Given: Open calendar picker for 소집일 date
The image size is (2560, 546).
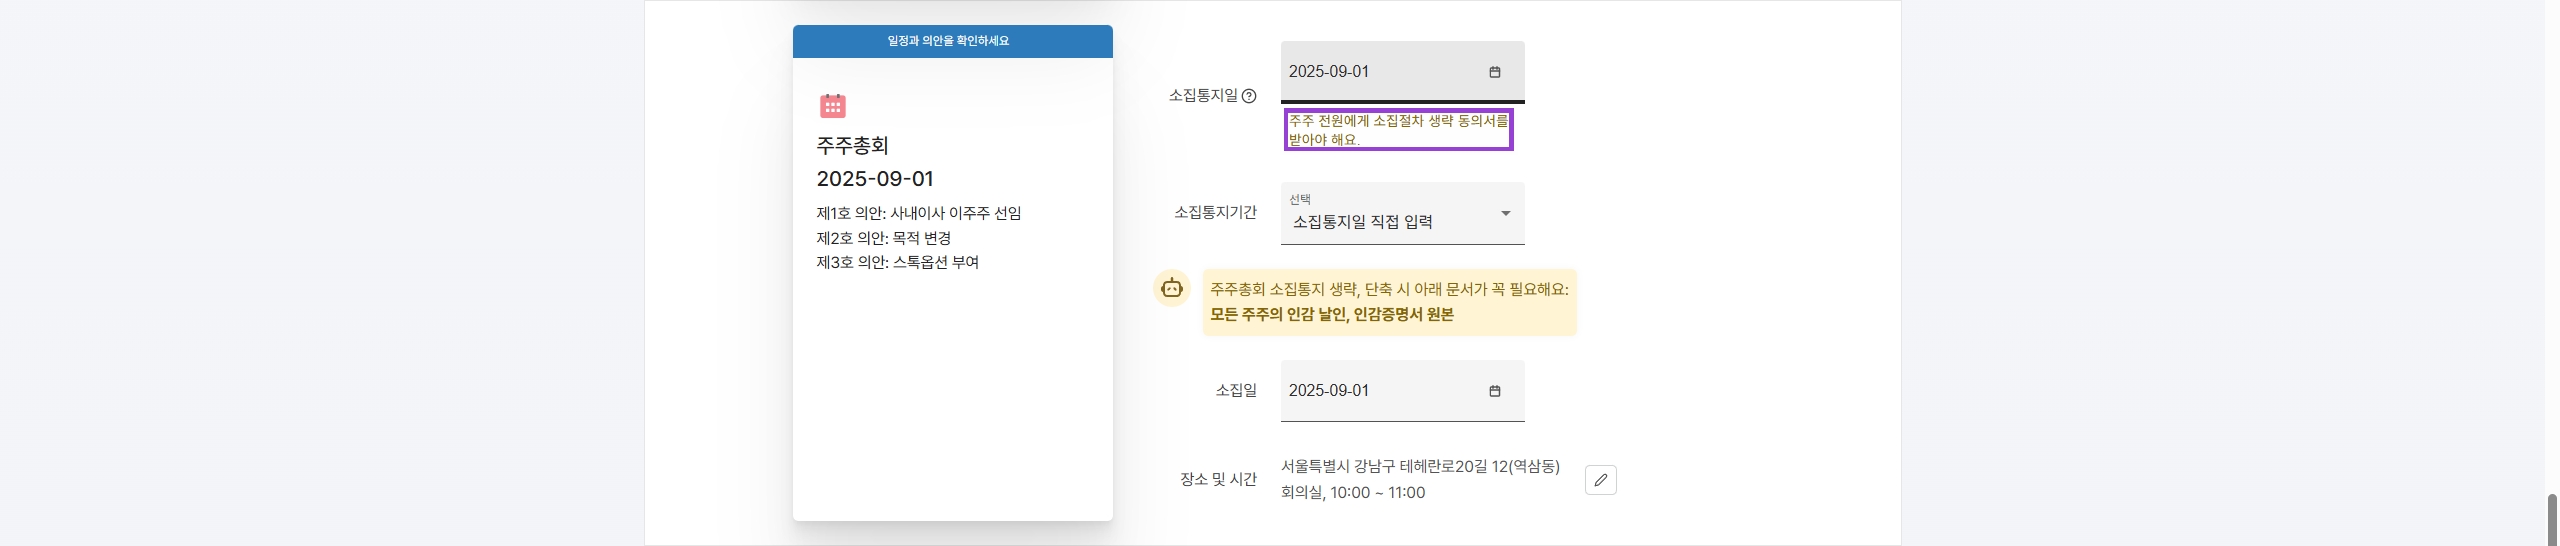Looking at the screenshot, I should click(x=1495, y=391).
